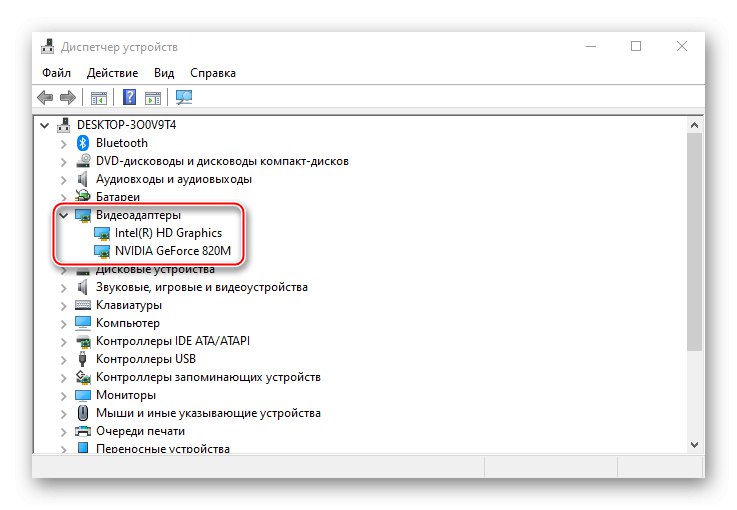
Task: Click the scrollbar down arrow
Action: point(694,445)
